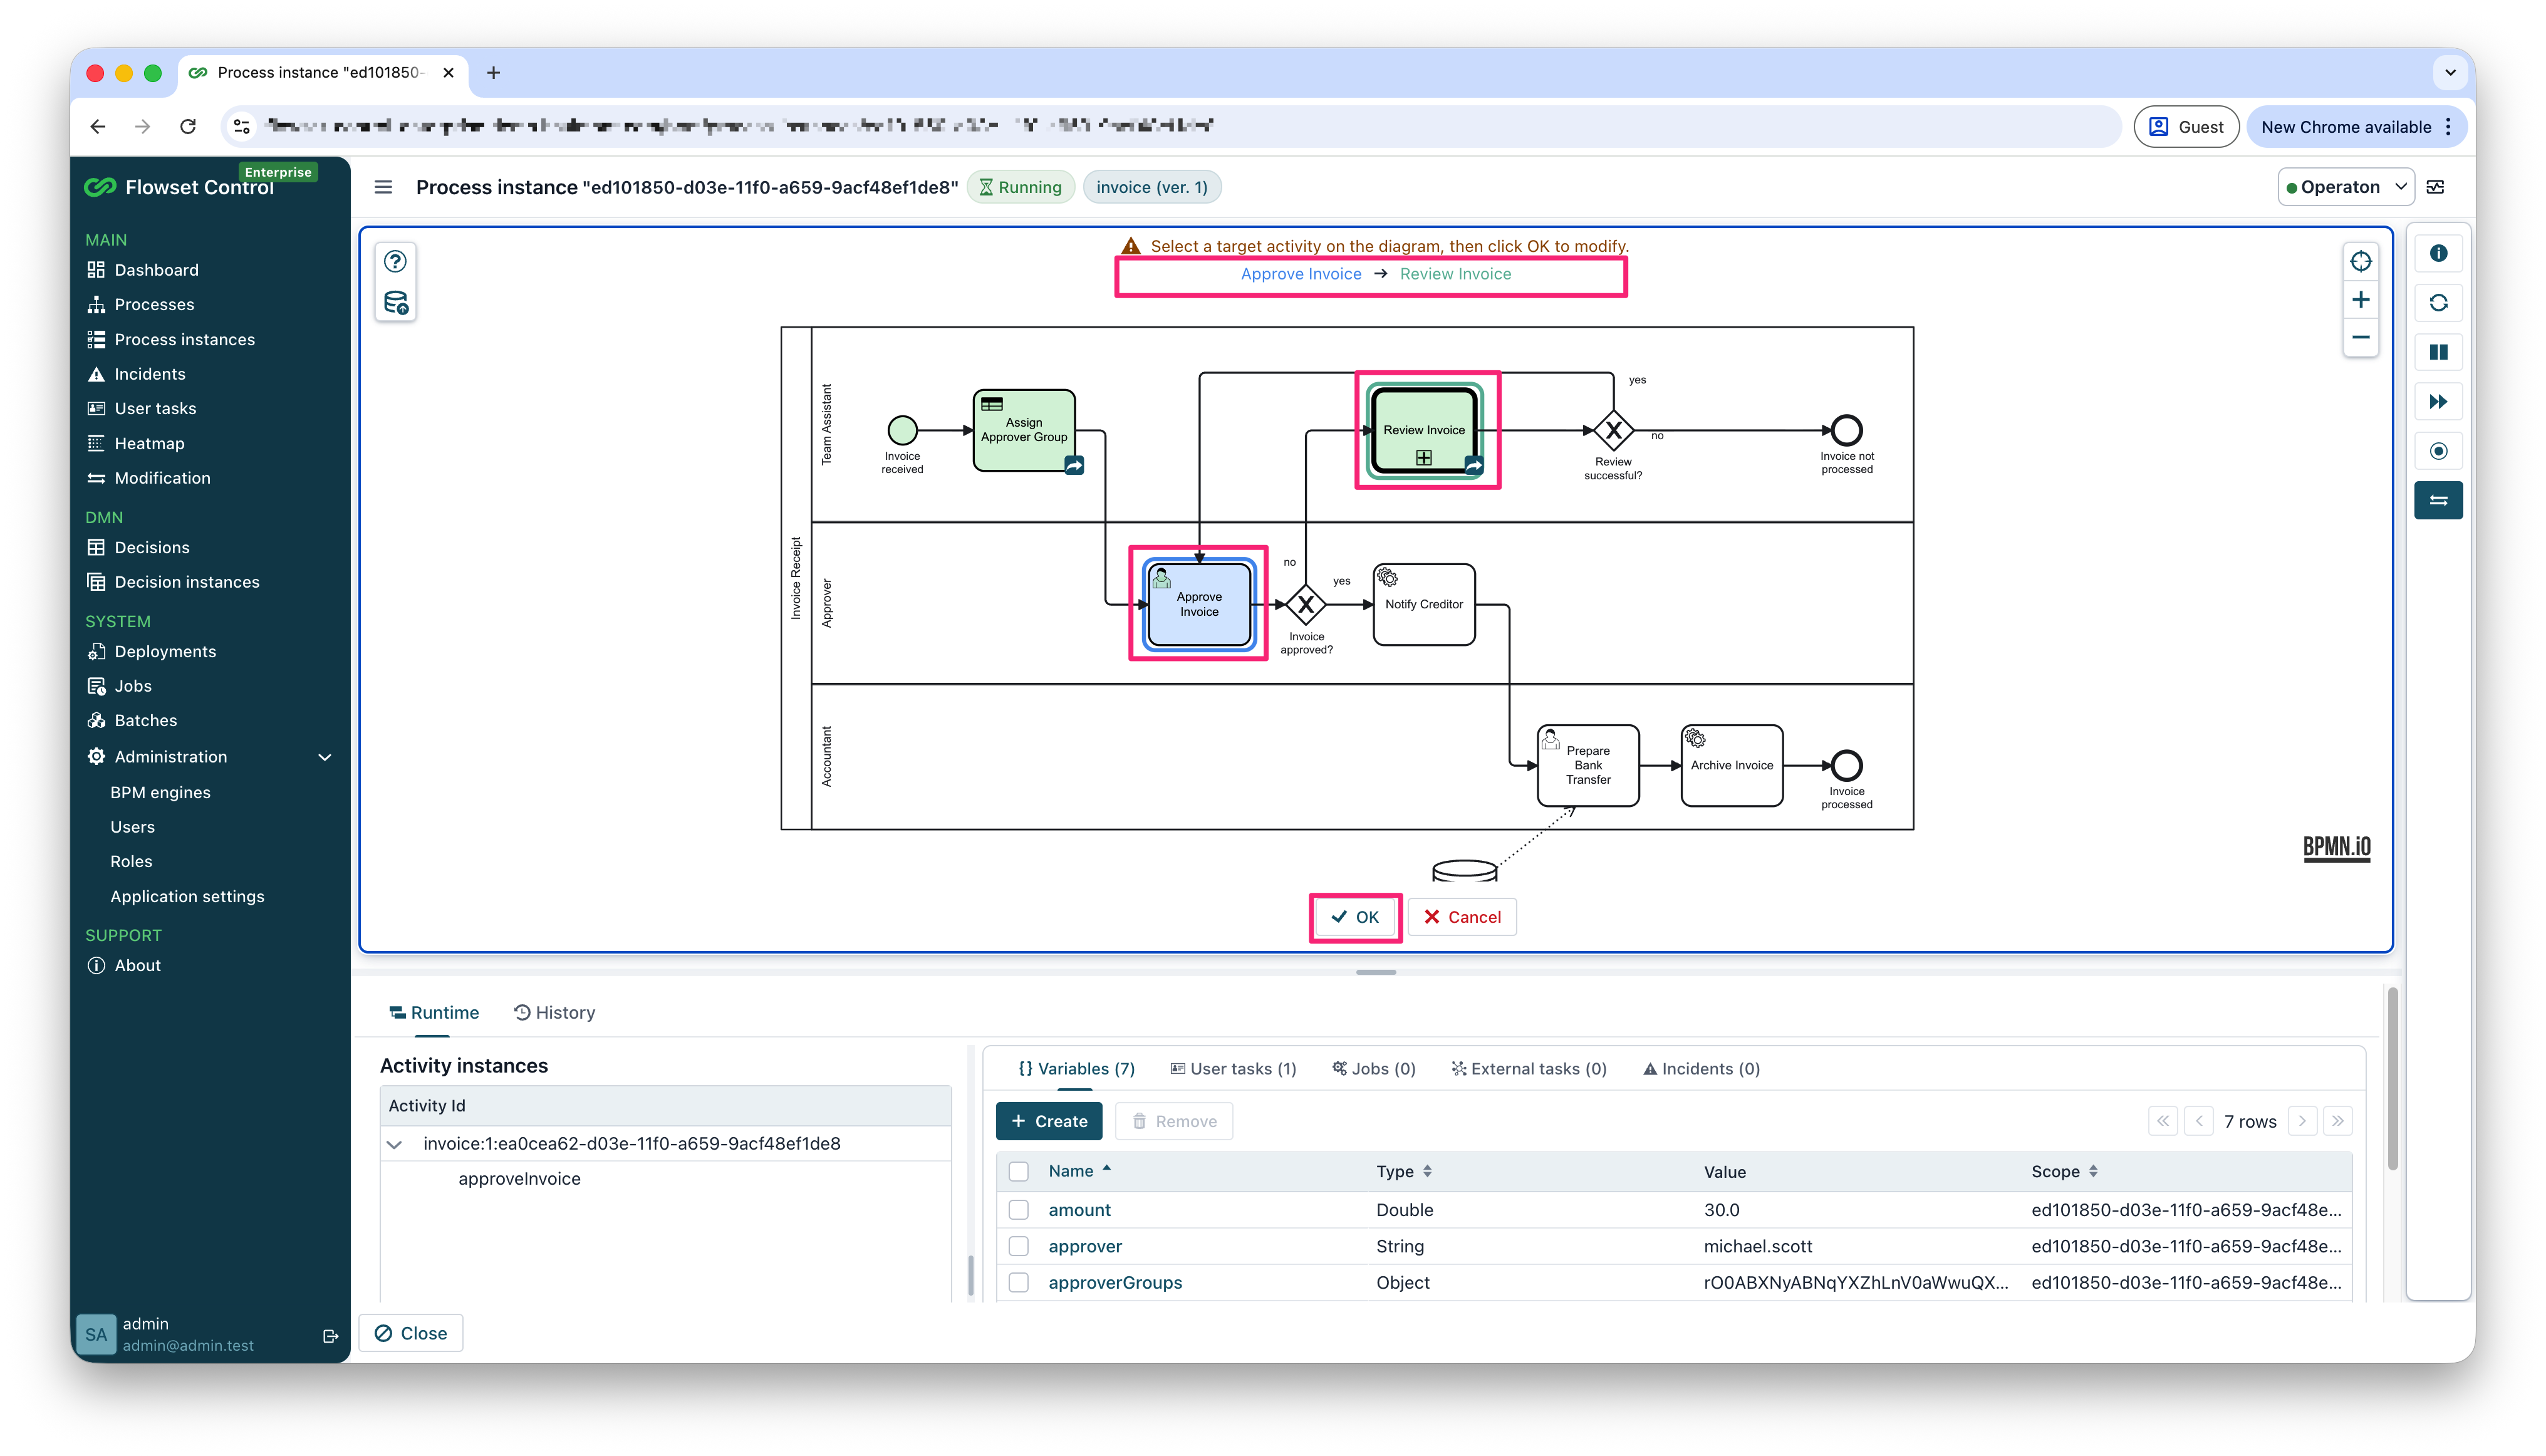The height and width of the screenshot is (1456, 2546).
Task: Reload the browser page
Action: pos(188,126)
